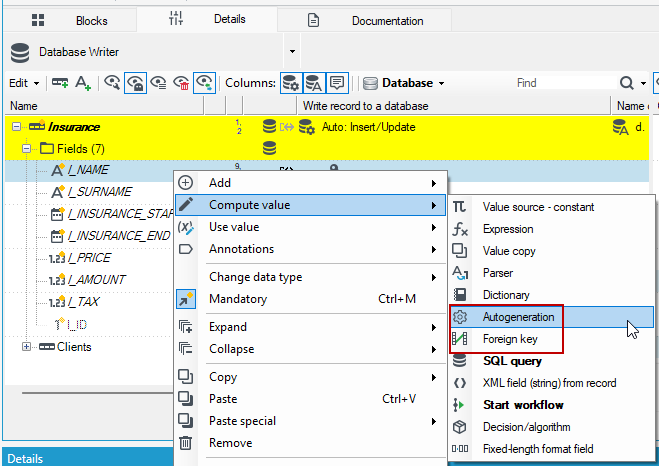Click the add text field icon
Image resolution: width=659 pixels, height=466 pixels.
point(83,83)
